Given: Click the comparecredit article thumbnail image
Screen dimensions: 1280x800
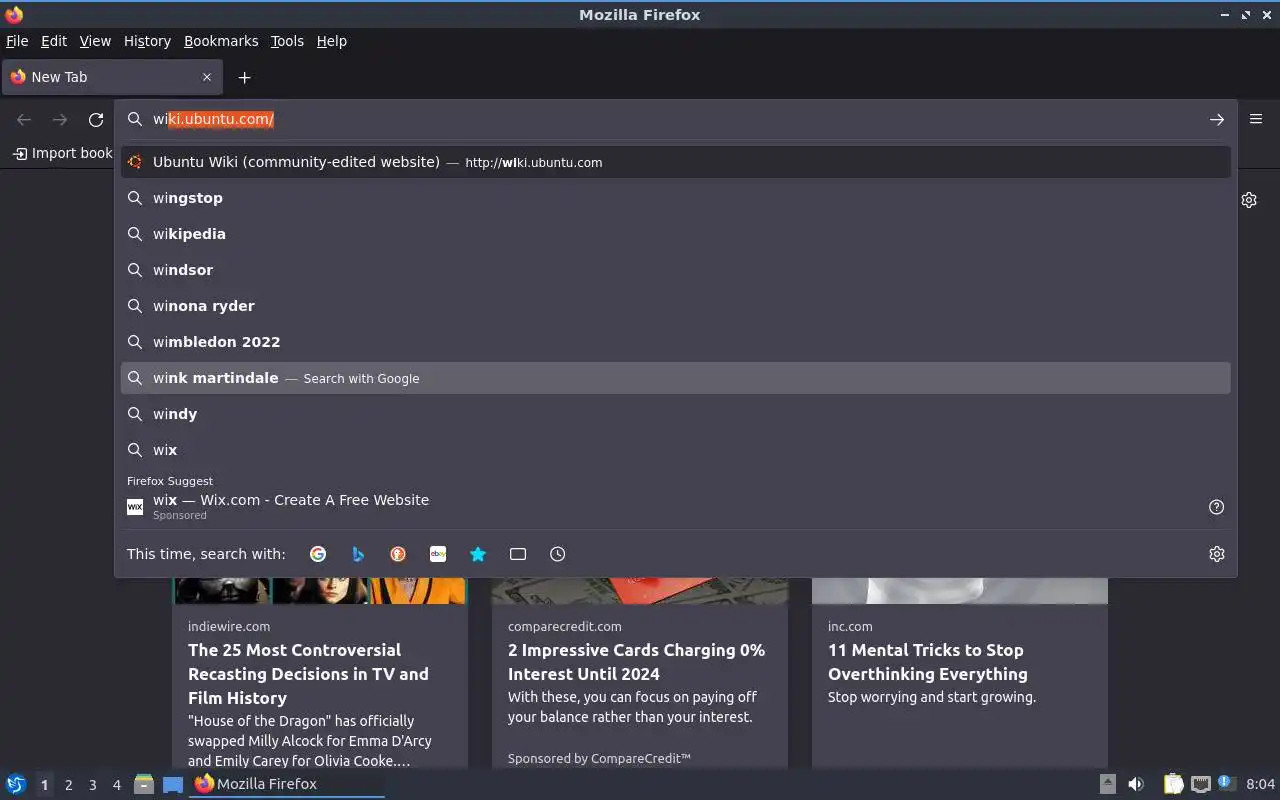Looking at the screenshot, I should [639, 591].
